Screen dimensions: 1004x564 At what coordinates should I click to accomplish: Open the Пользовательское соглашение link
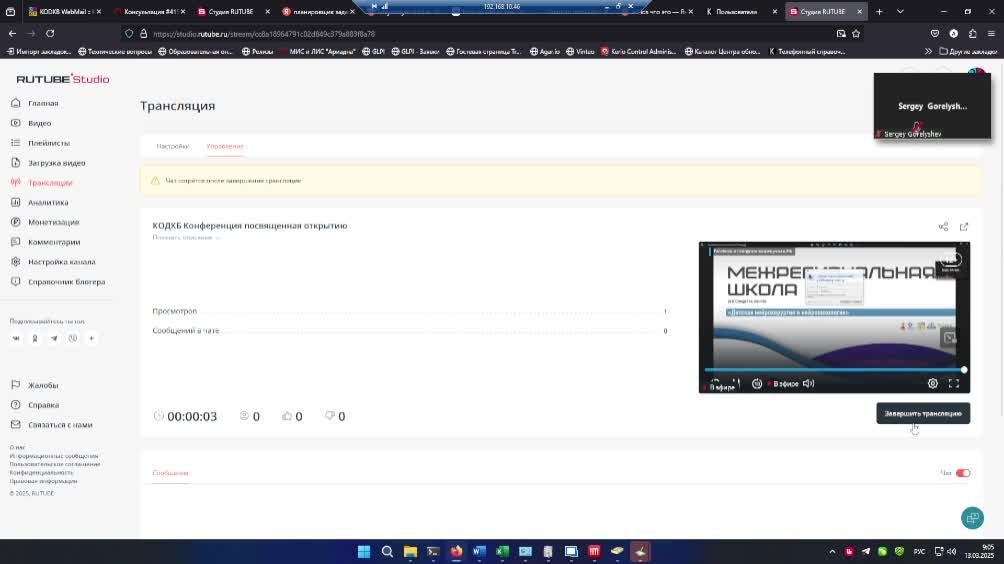(54, 464)
